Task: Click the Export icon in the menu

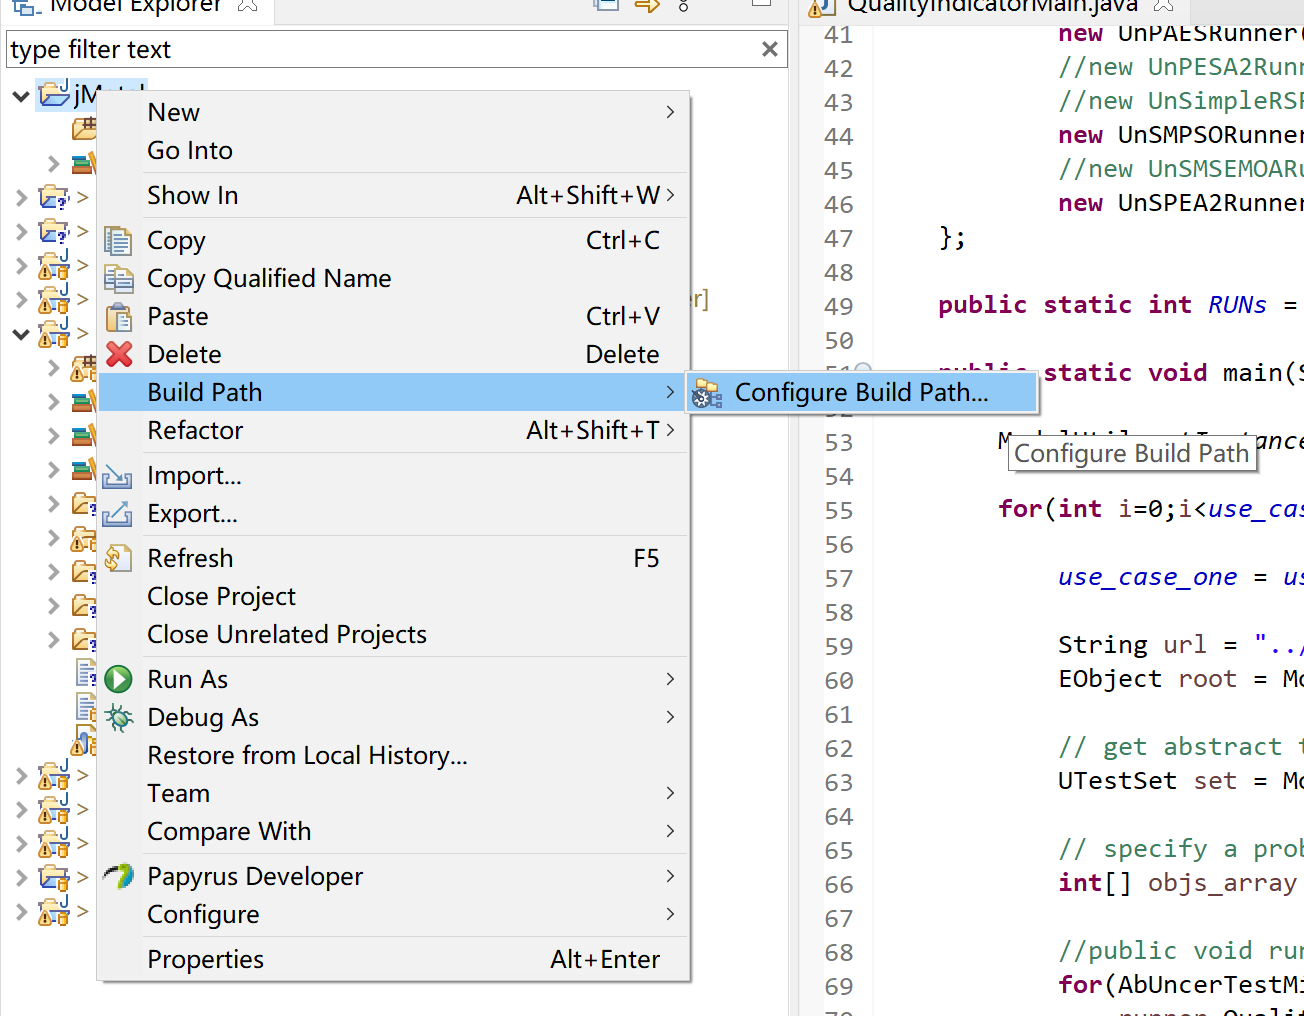Action: click(x=118, y=513)
